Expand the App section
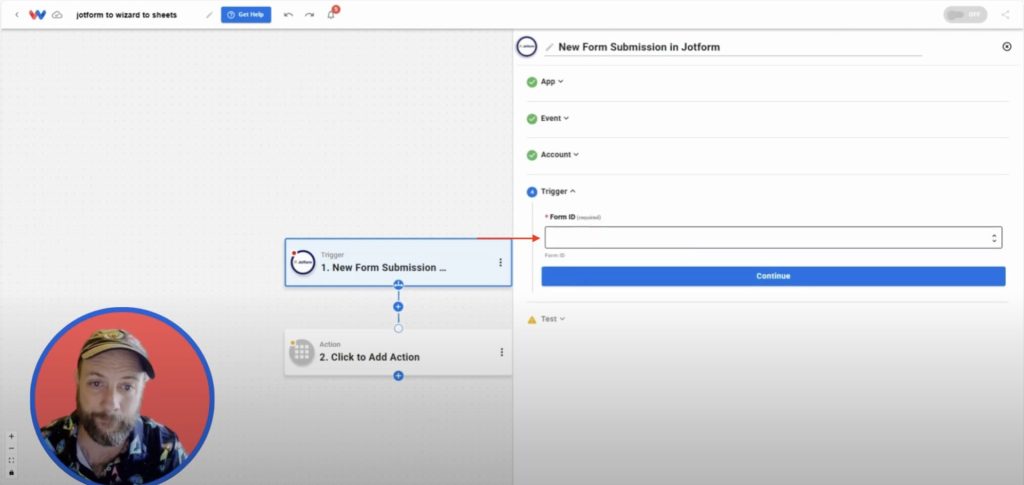 [552, 82]
